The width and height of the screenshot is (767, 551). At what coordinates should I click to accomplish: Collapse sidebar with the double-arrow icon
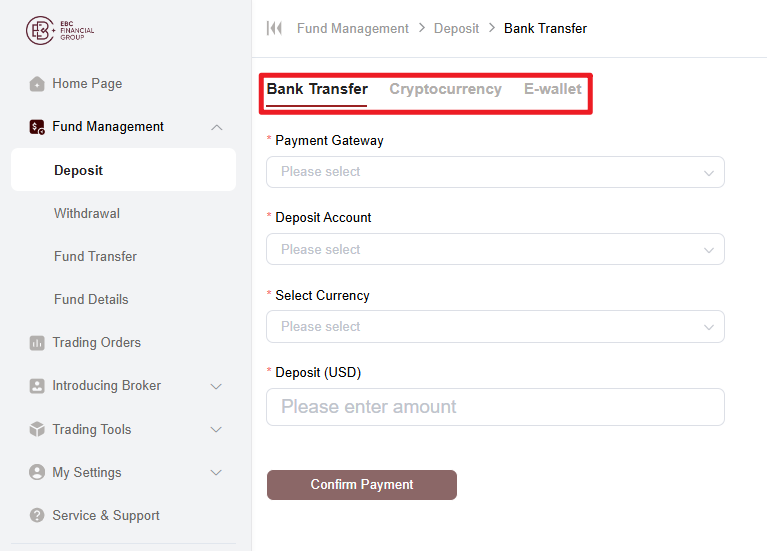274,28
